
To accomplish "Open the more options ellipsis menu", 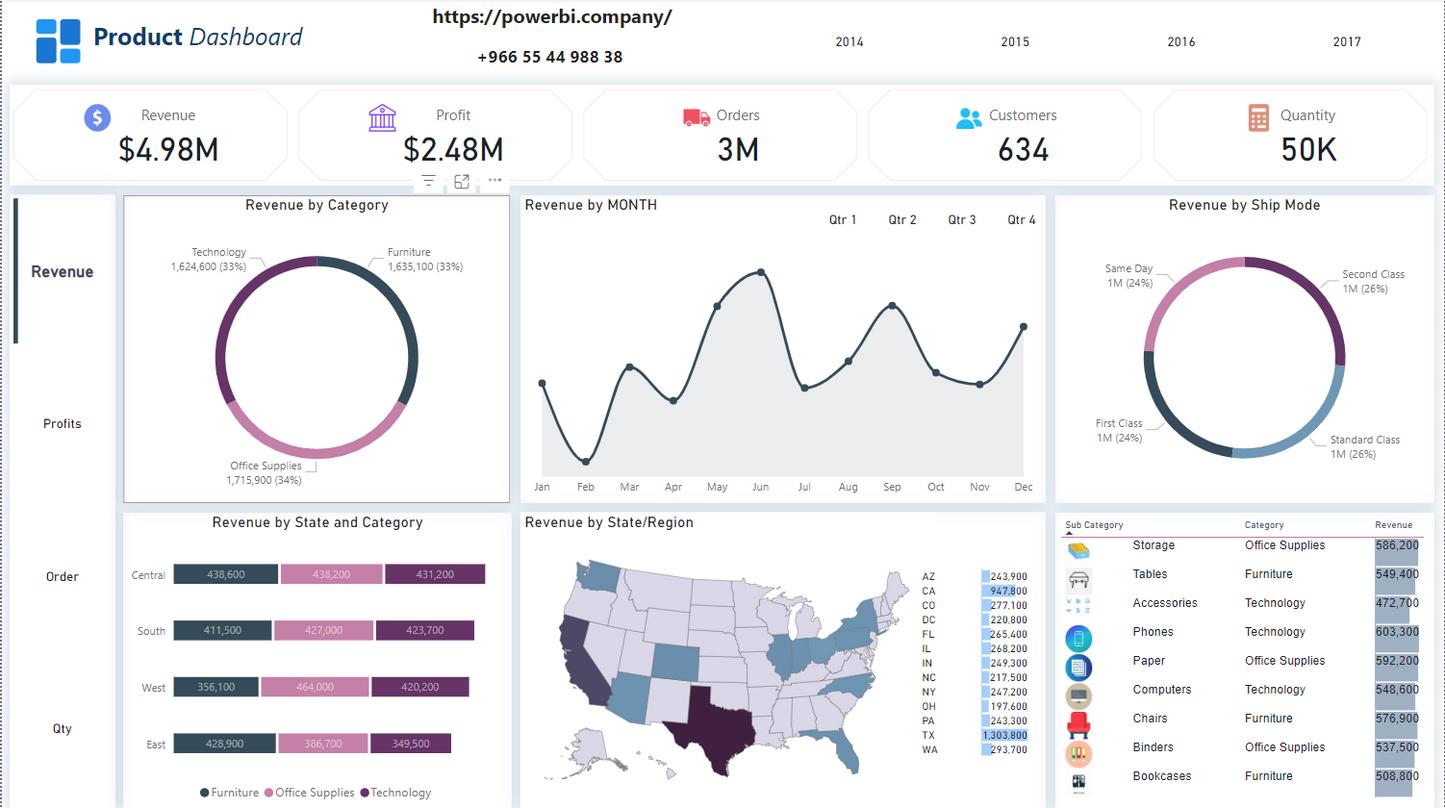I will point(495,181).
